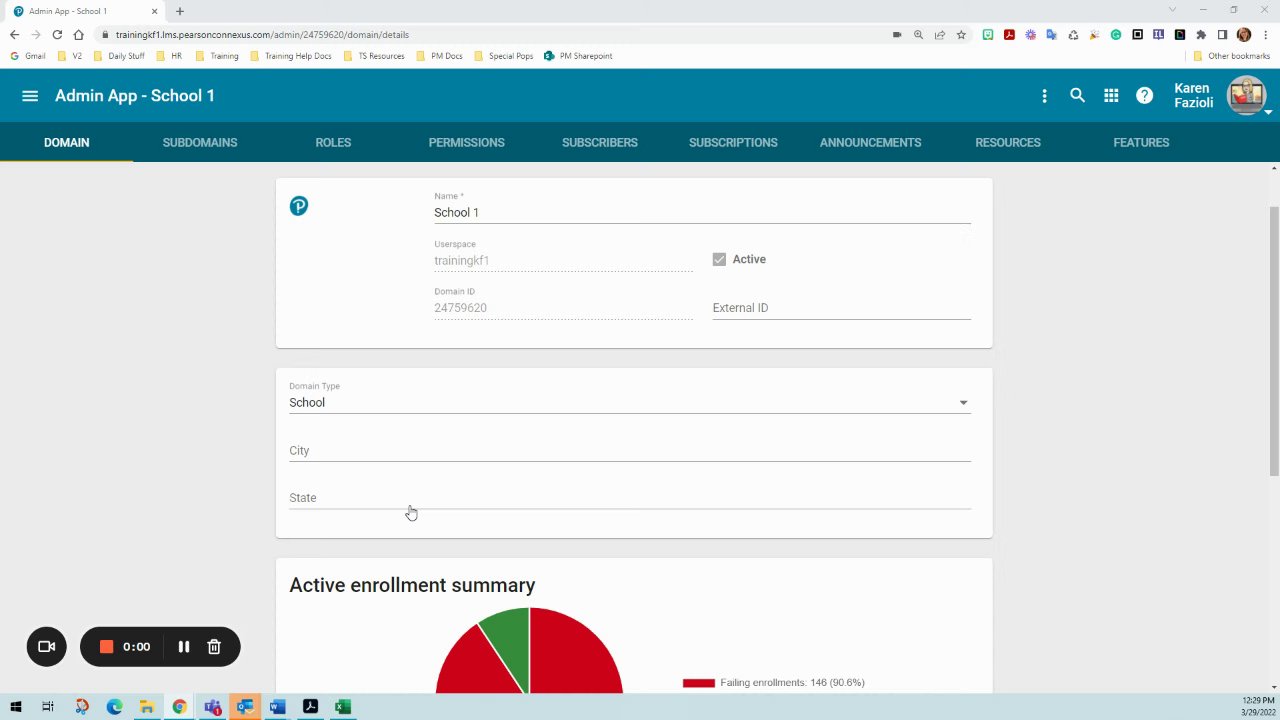Toggle the recorder camera button
This screenshot has width=1280, height=720.
point(46,647)
